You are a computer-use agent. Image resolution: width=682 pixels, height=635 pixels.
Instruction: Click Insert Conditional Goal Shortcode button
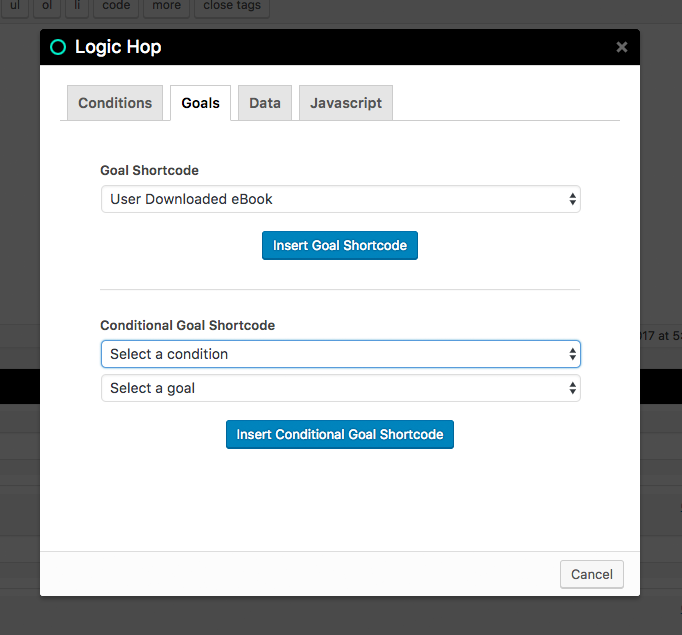point(340,434)
